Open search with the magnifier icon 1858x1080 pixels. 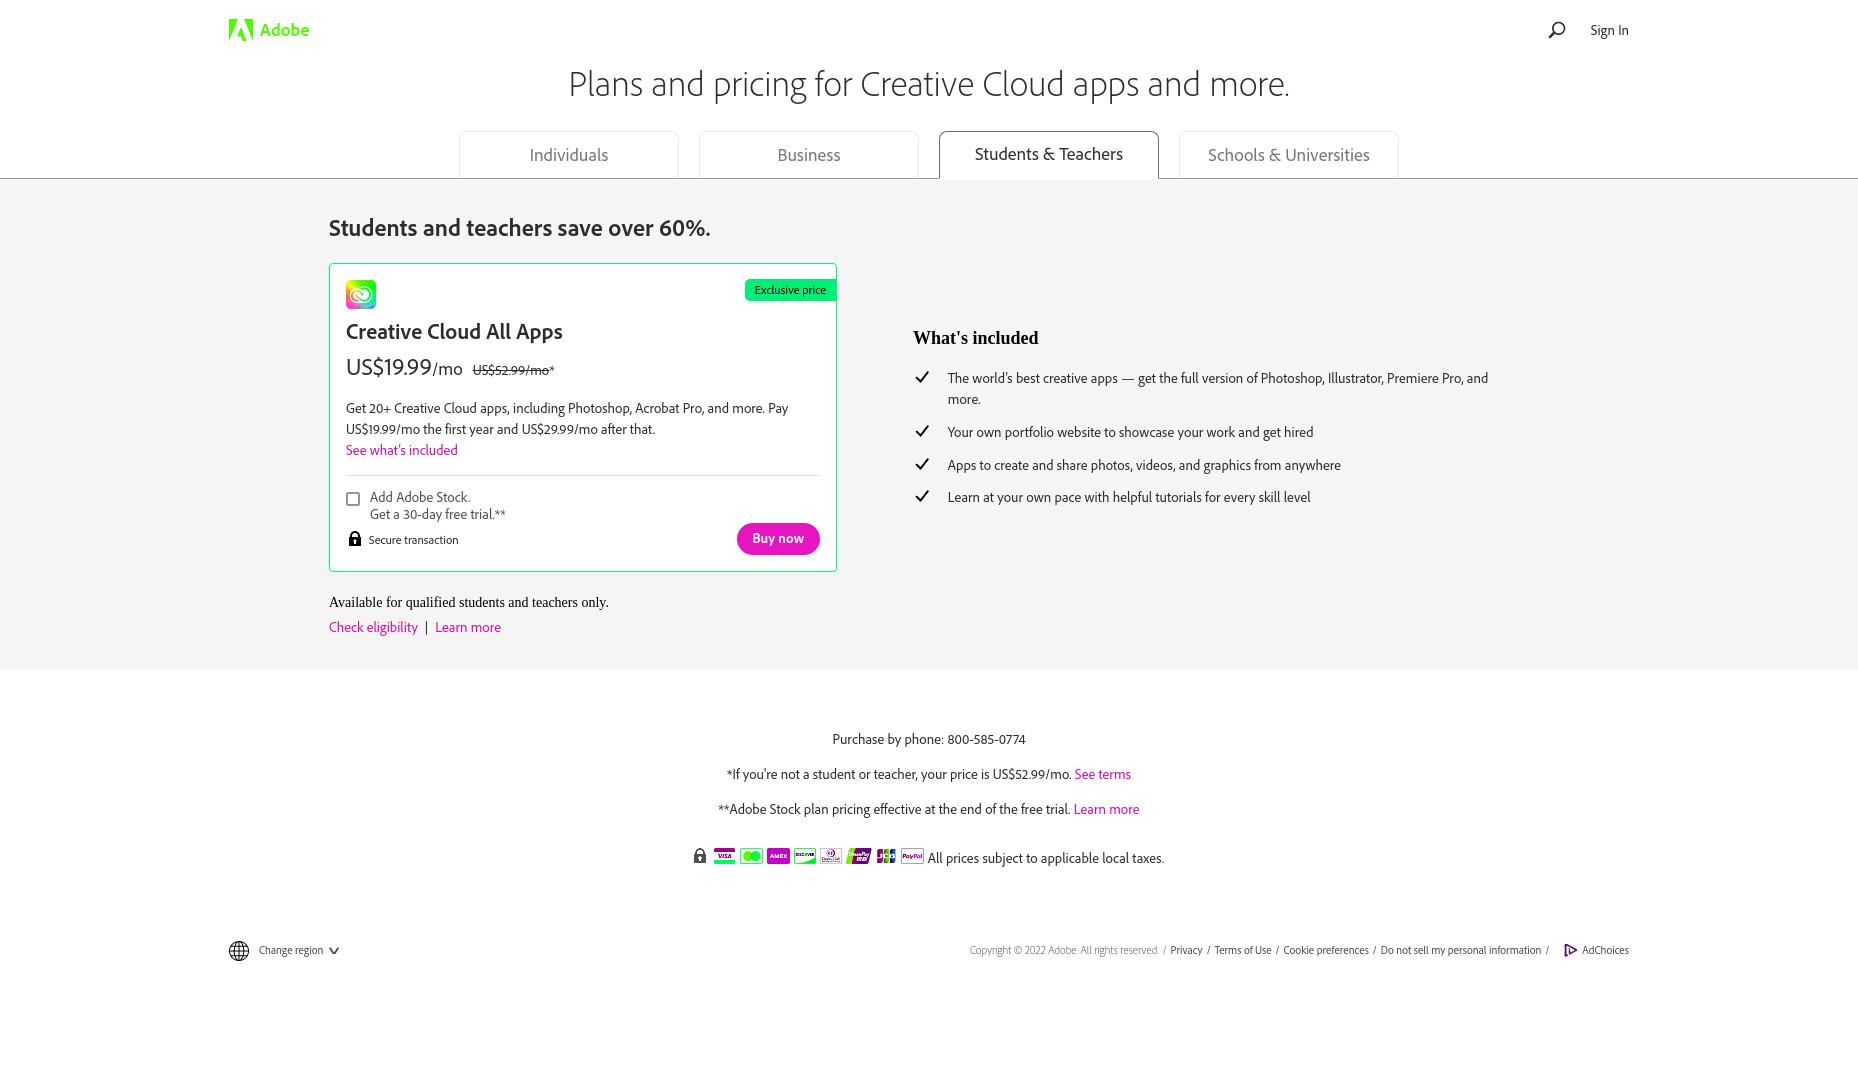click(x=1556, y=30)
